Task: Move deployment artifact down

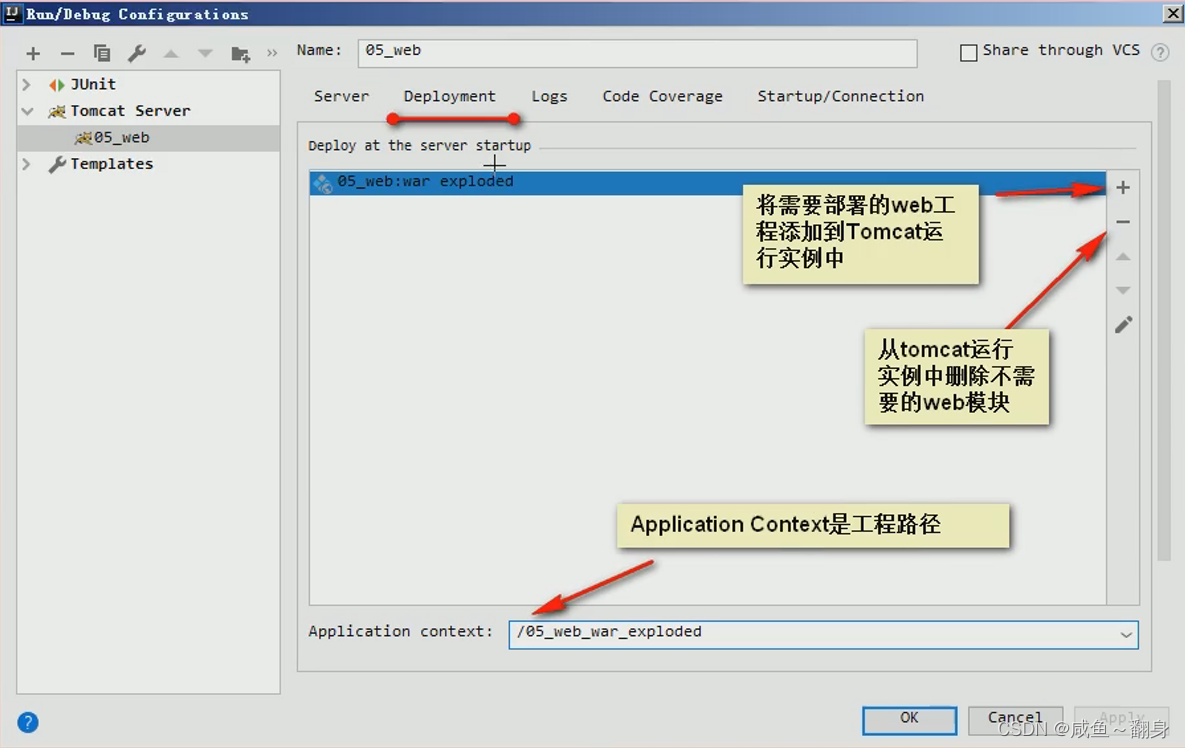Action: pos(1123,290)
